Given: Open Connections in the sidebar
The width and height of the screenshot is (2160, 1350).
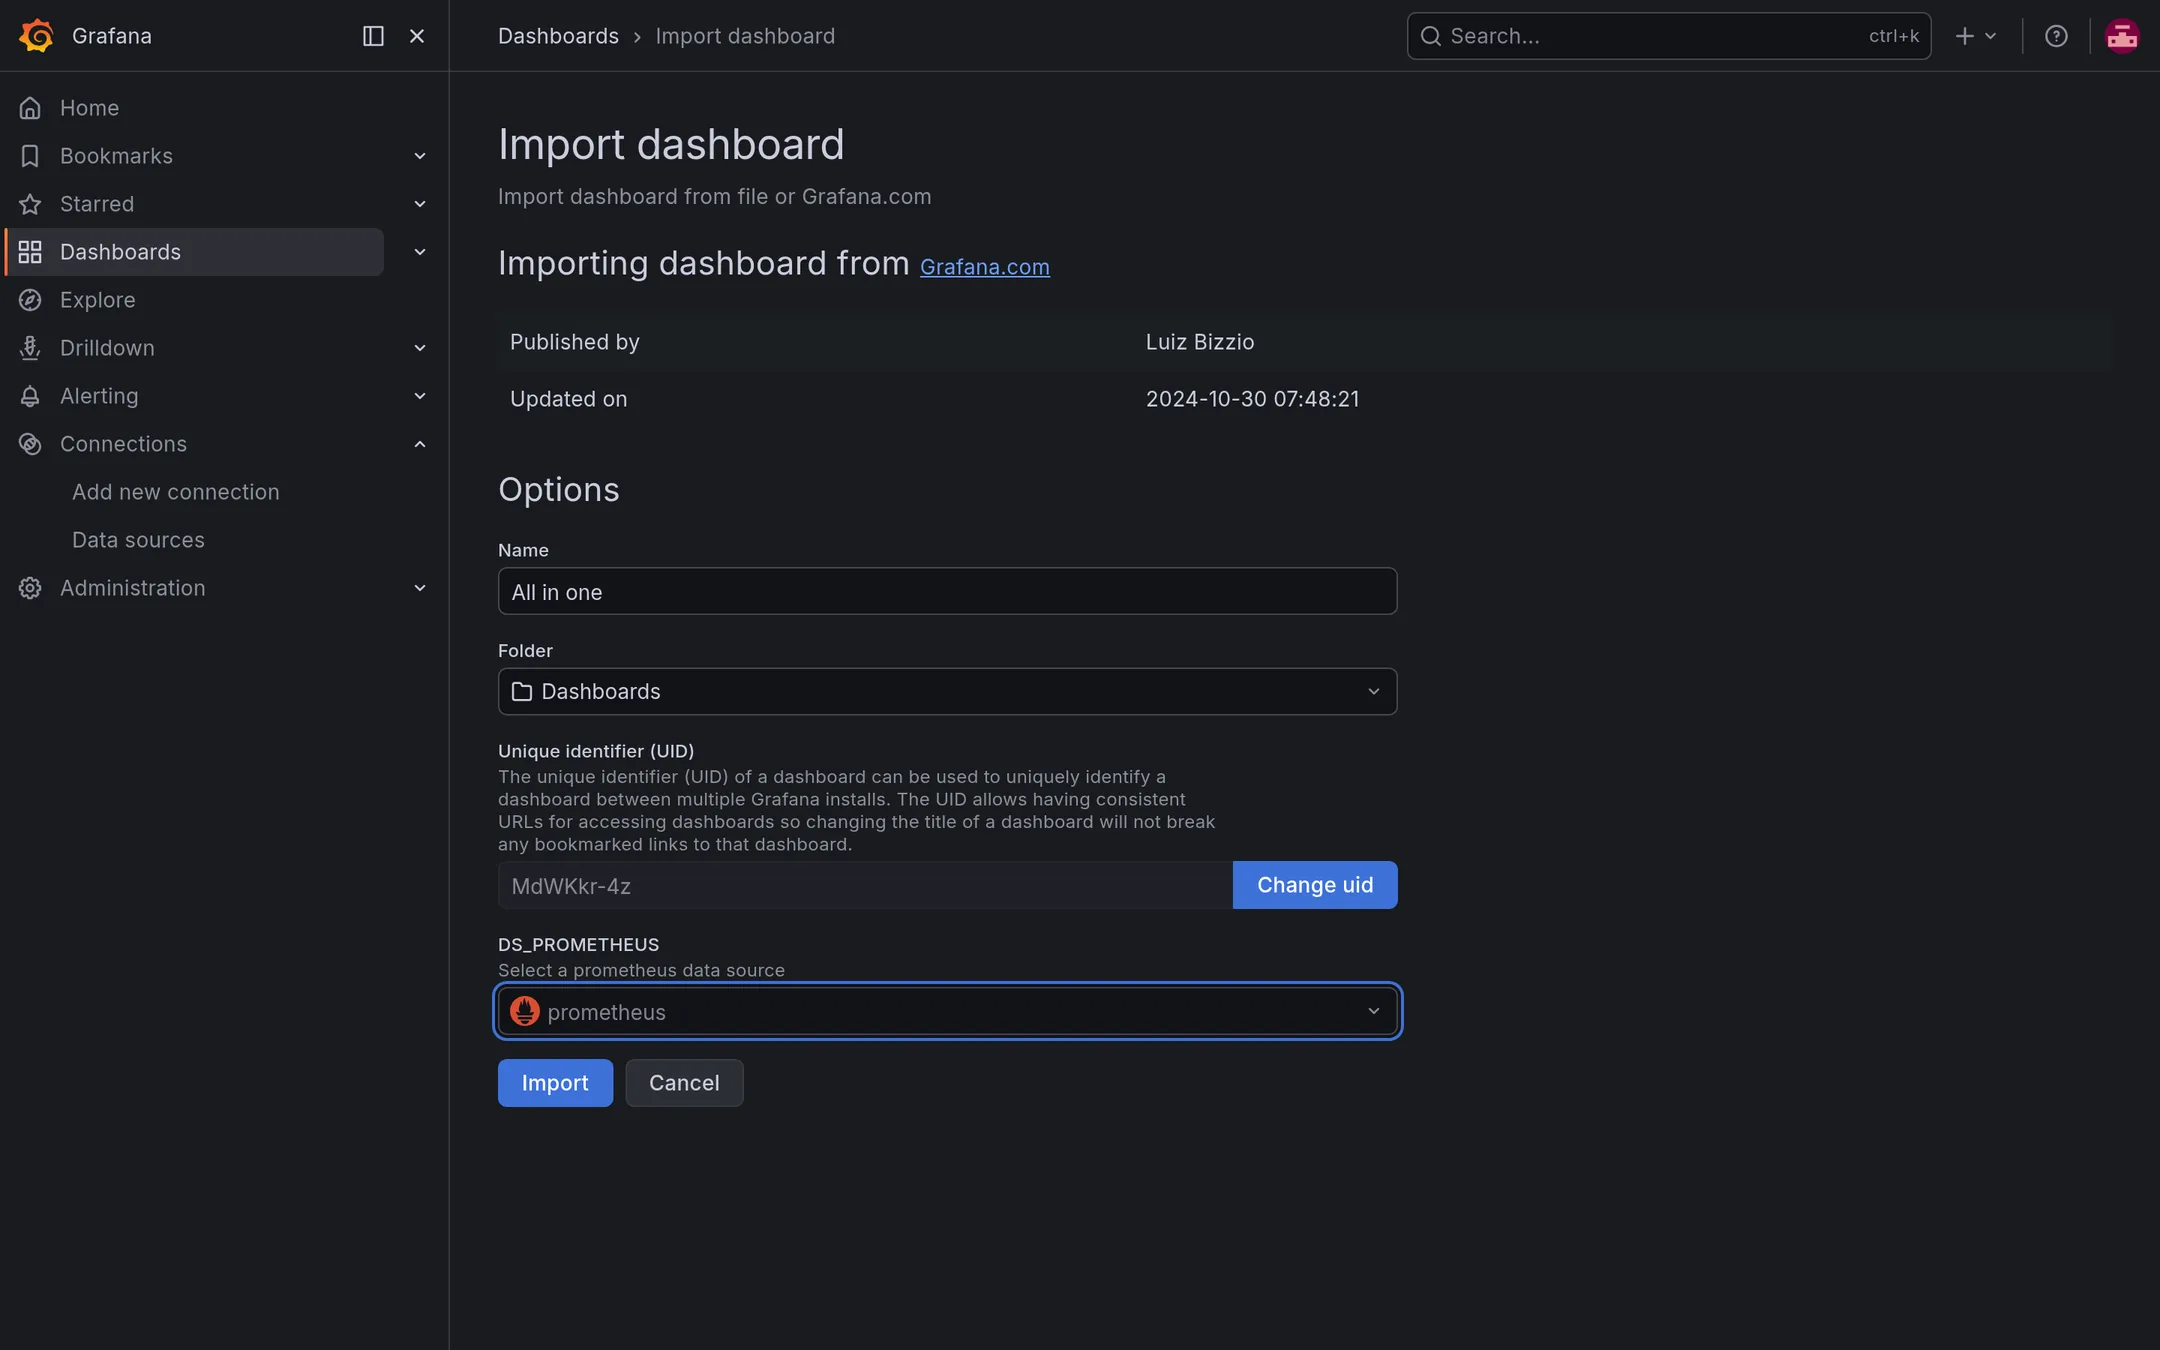Looking at the screenshot, I should [123, 444].
